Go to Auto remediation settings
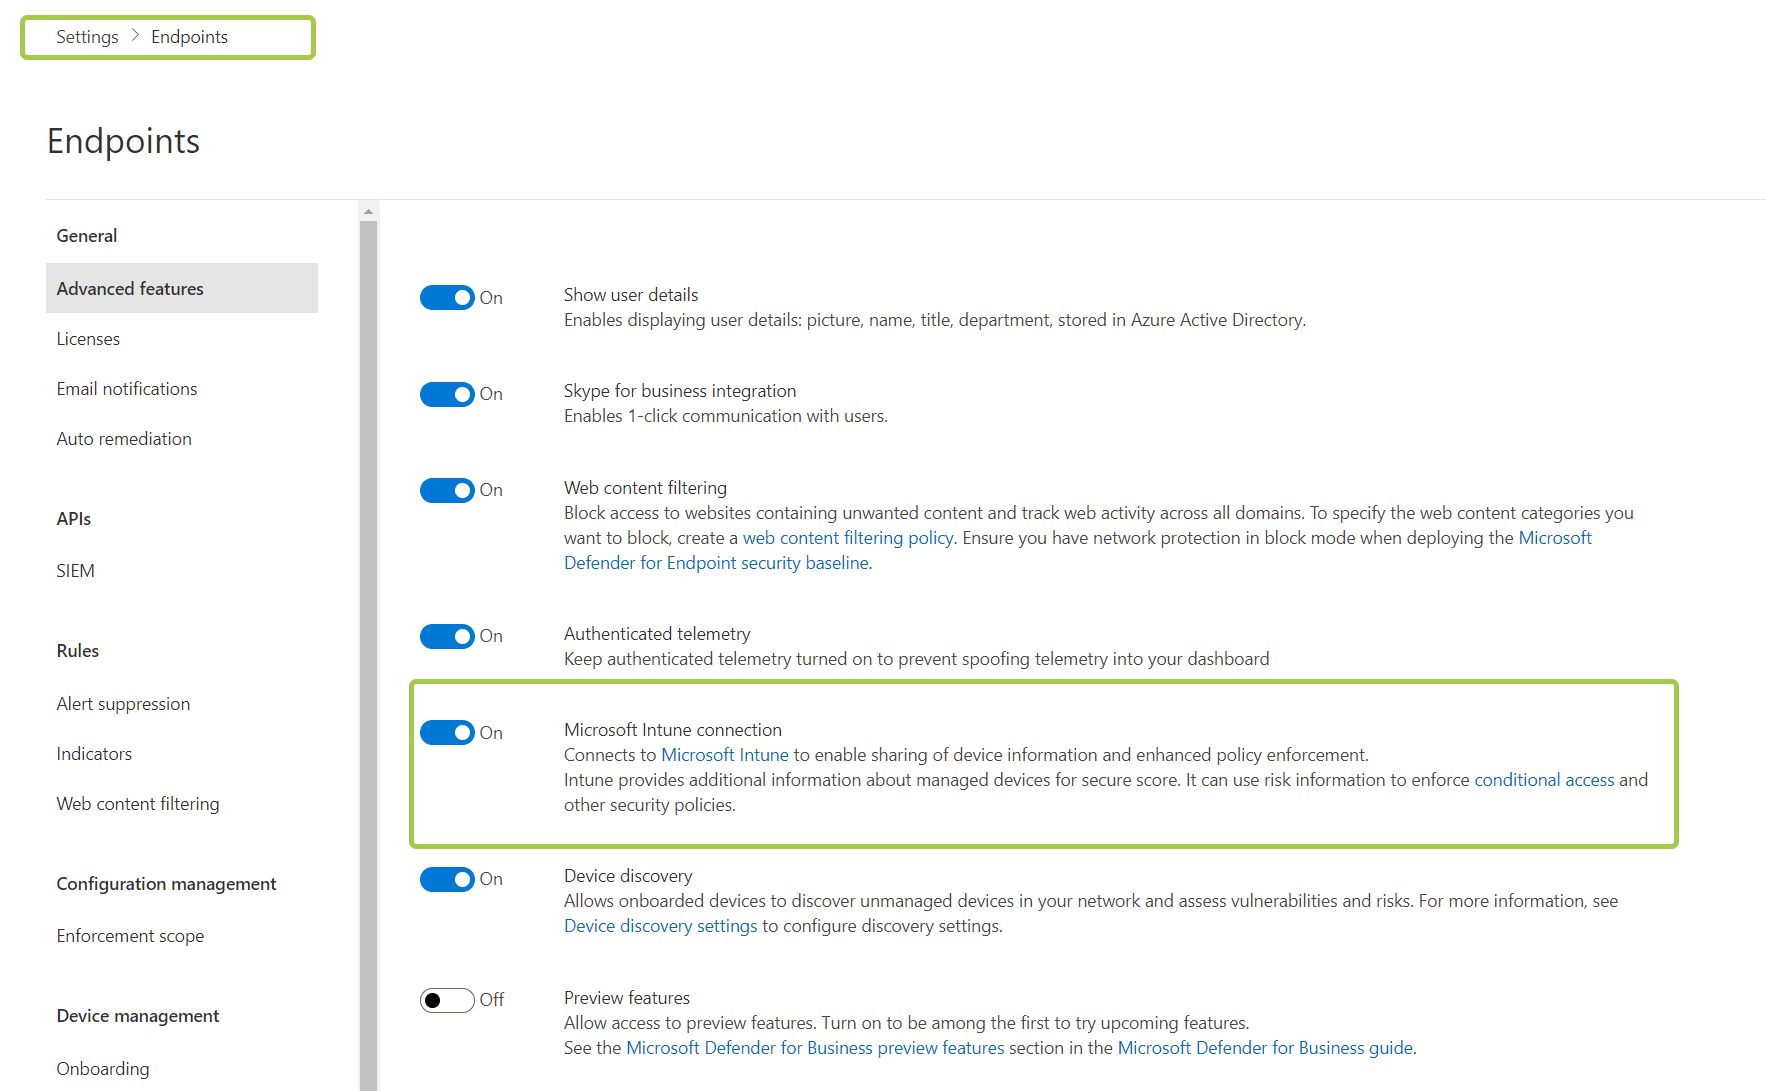Viewport: 1766px width, 1091px height. point(124,439)
